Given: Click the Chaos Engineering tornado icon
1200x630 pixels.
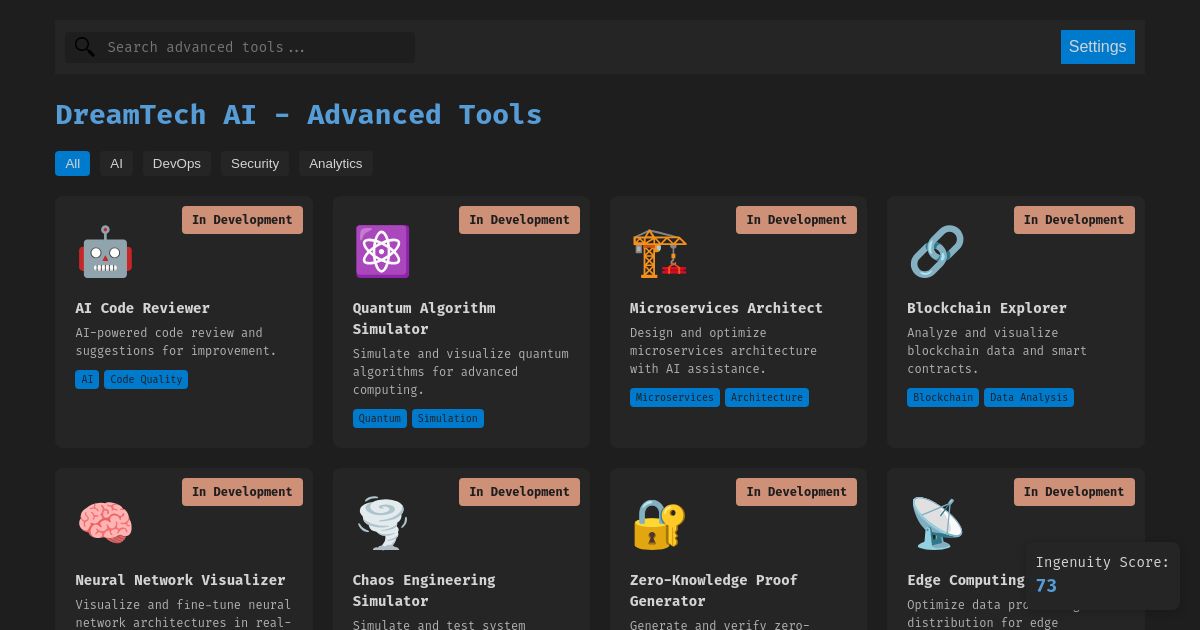Looking at the screenshot, I should coord(382,523).
